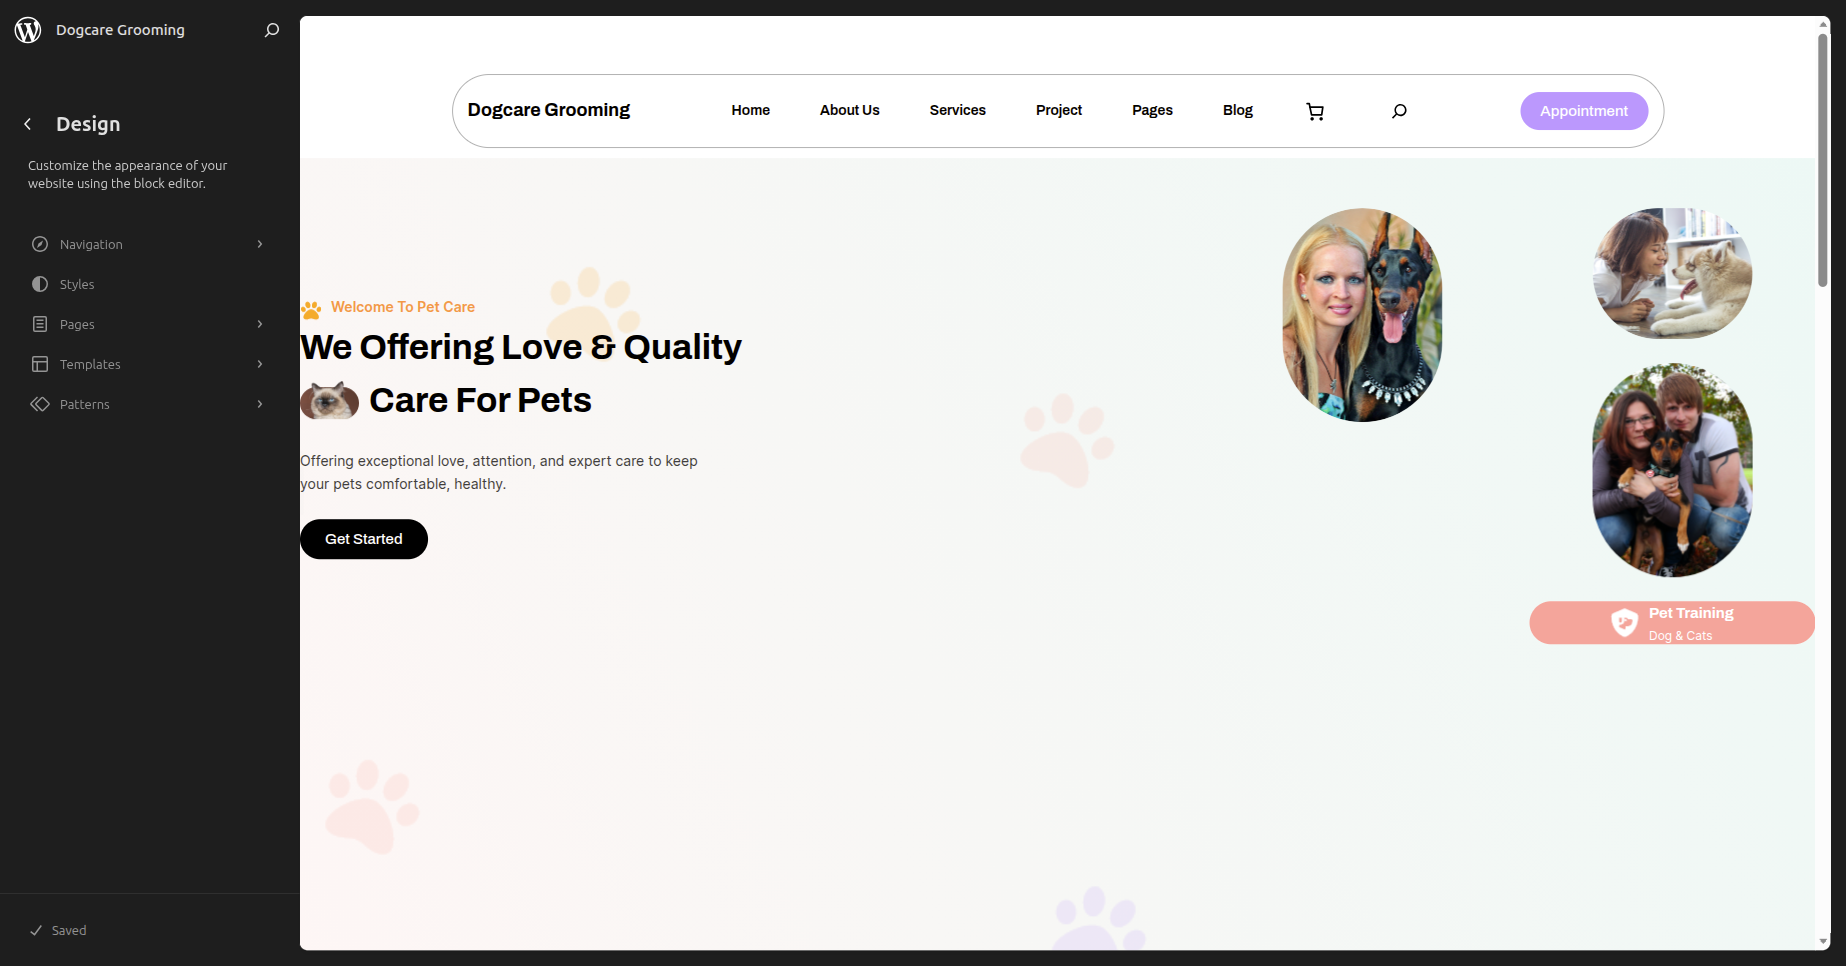Click the woman with husky photo
This screenshot has height=966, width=1846.
1672,273
